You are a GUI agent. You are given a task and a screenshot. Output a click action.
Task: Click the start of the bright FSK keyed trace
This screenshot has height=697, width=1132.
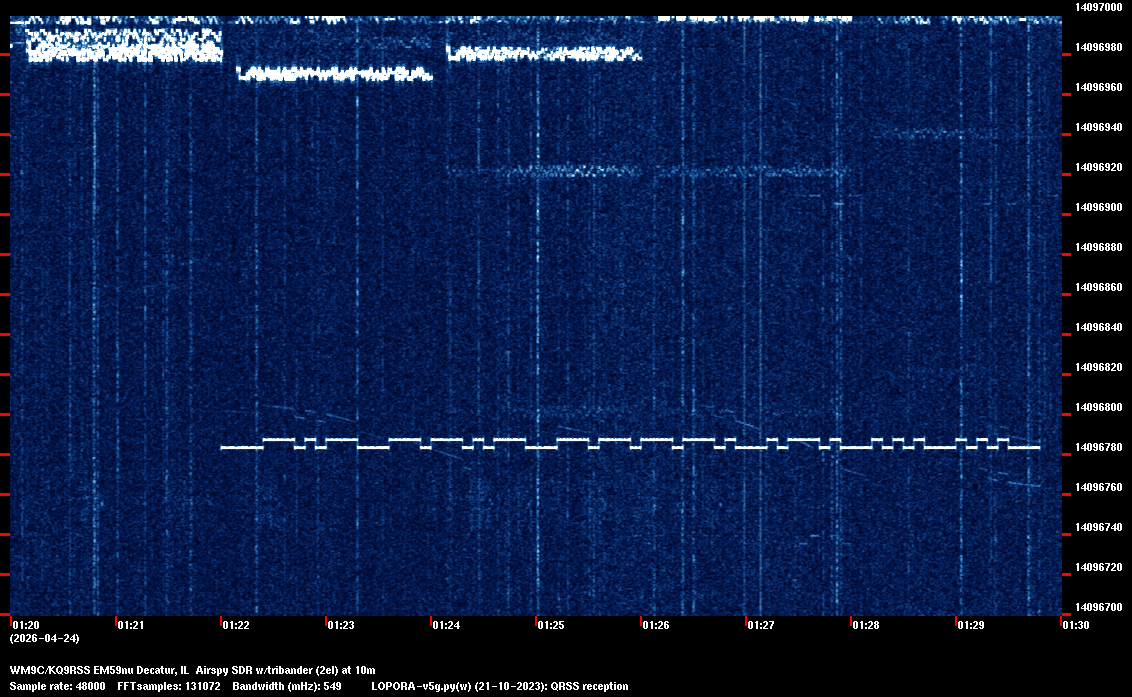coord(224,447)
